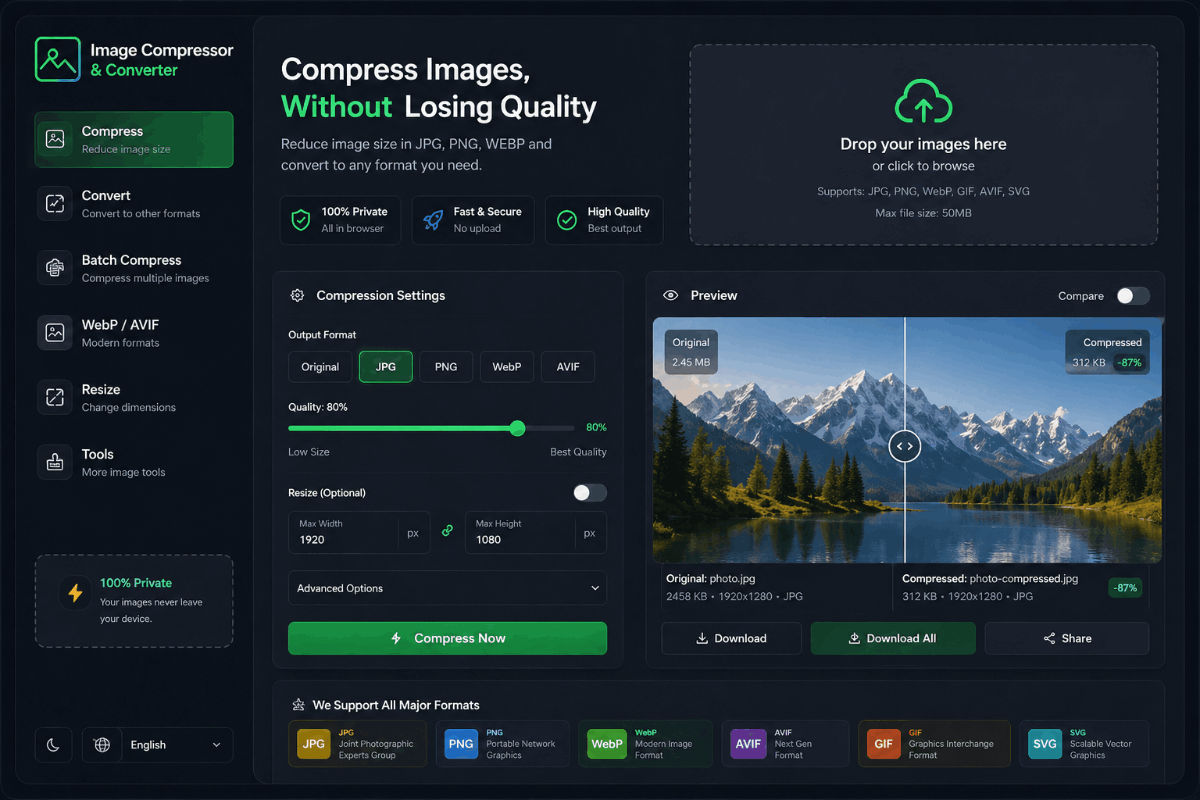Image resolution: width=1200 pixels, height=800 pixels.
Task: Expand Advanced Options
Action: click(447, 588)
